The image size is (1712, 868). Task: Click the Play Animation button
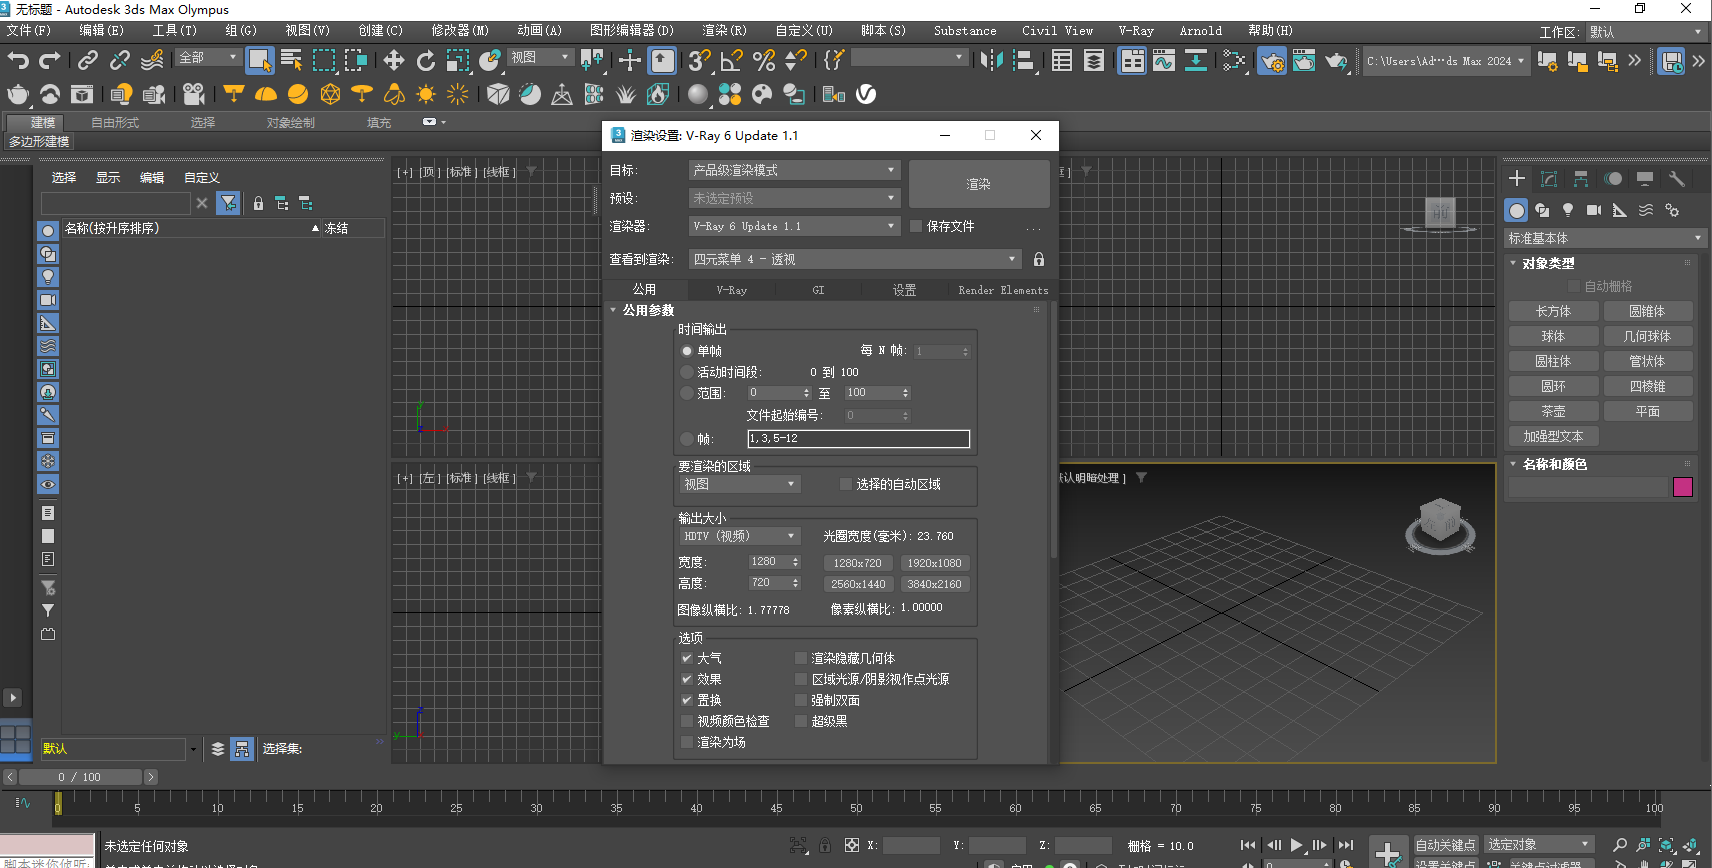coord(1297,845)
